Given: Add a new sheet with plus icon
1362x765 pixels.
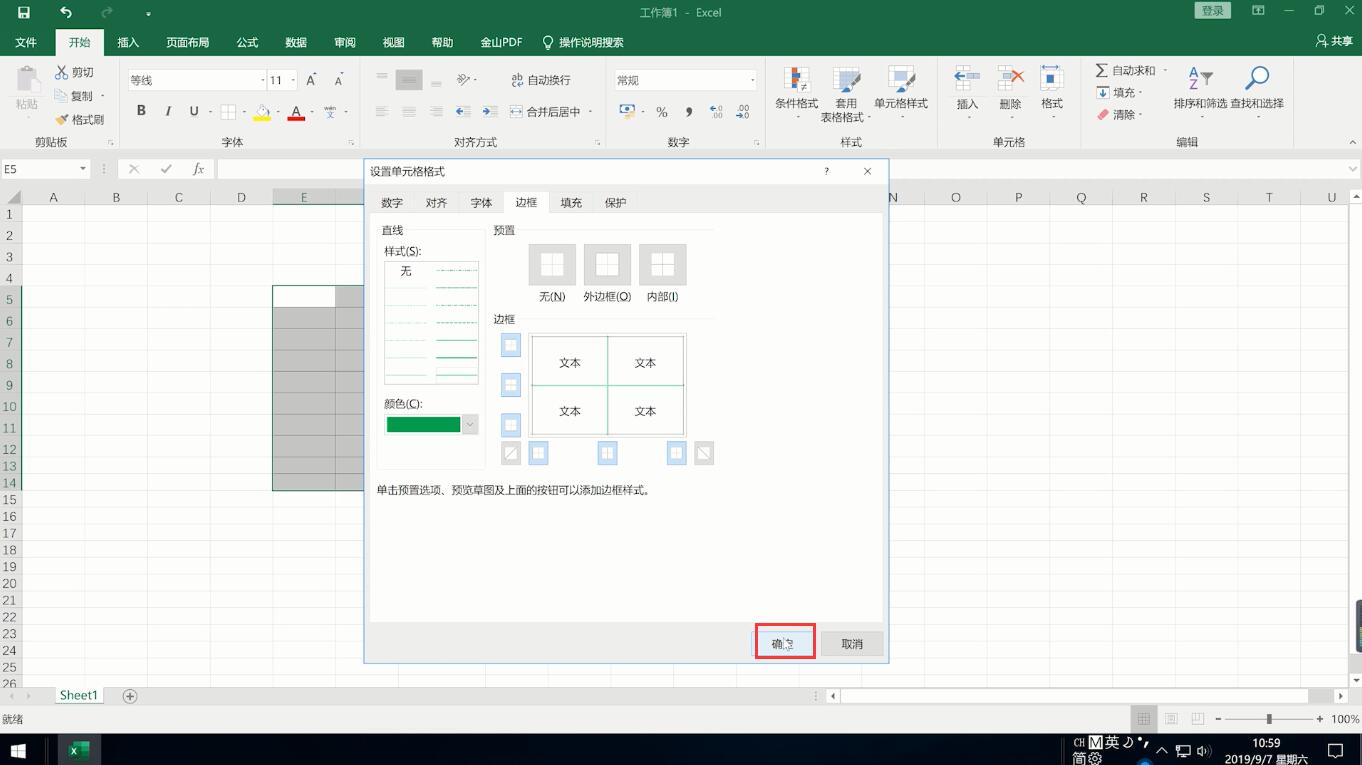Looking at the screenshot, I should [129, 696].
